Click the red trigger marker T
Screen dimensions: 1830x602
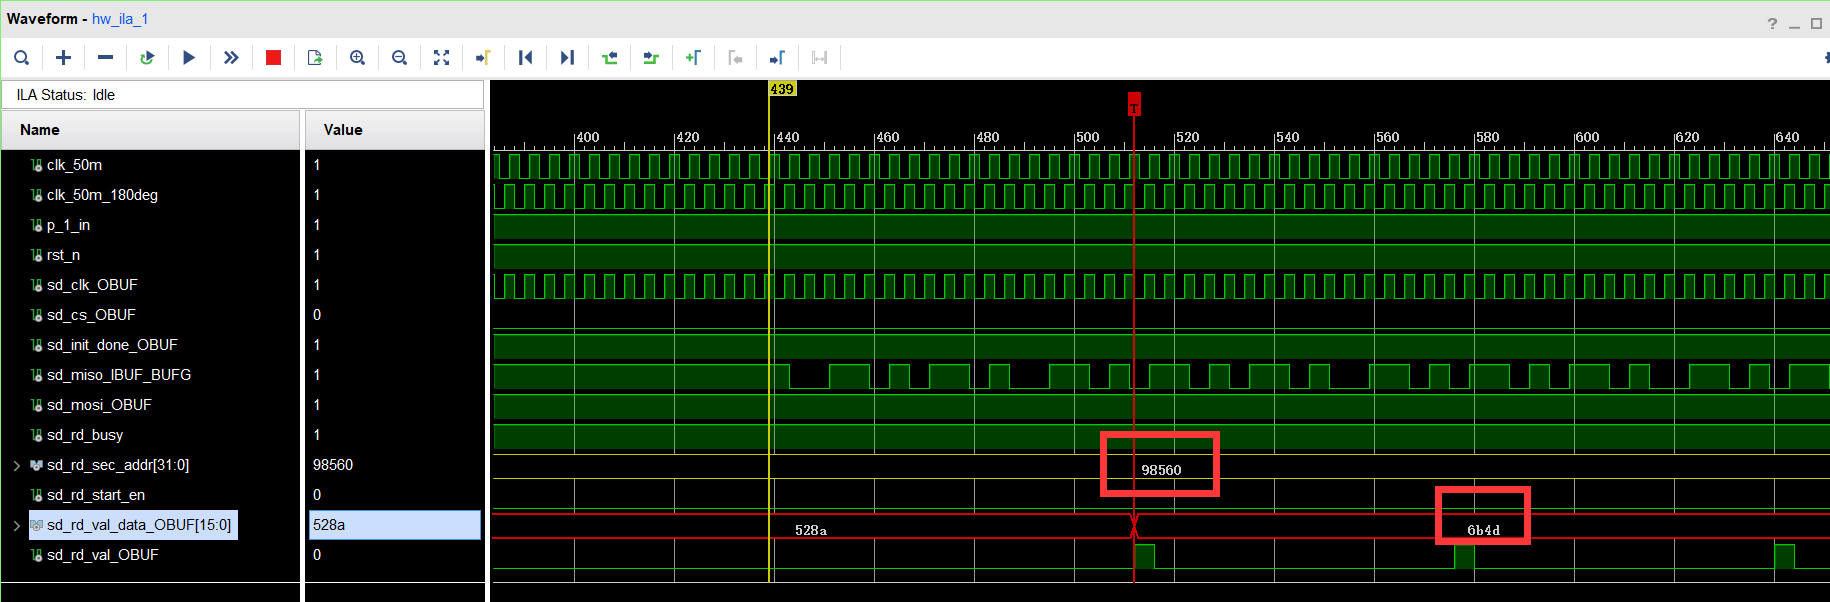(x=1134, y=104)
